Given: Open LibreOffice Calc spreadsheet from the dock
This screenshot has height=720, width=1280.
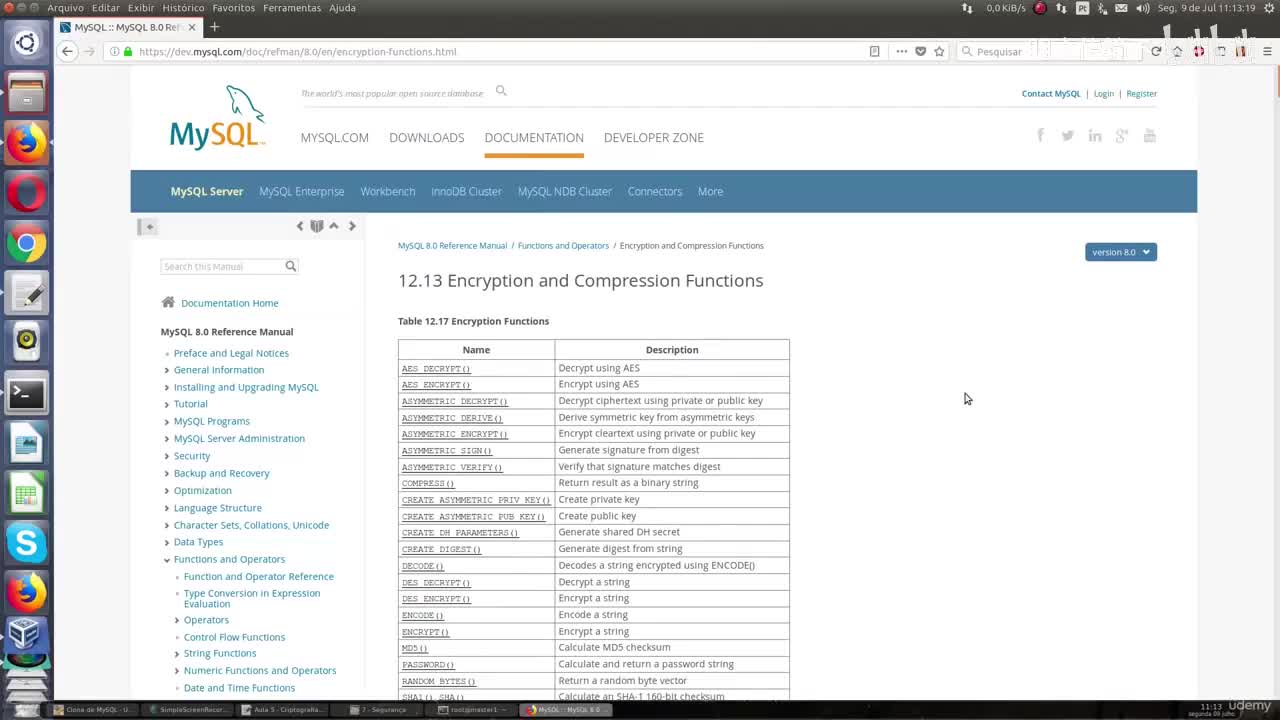Looking at the screenshot, I should pos(26,494).
